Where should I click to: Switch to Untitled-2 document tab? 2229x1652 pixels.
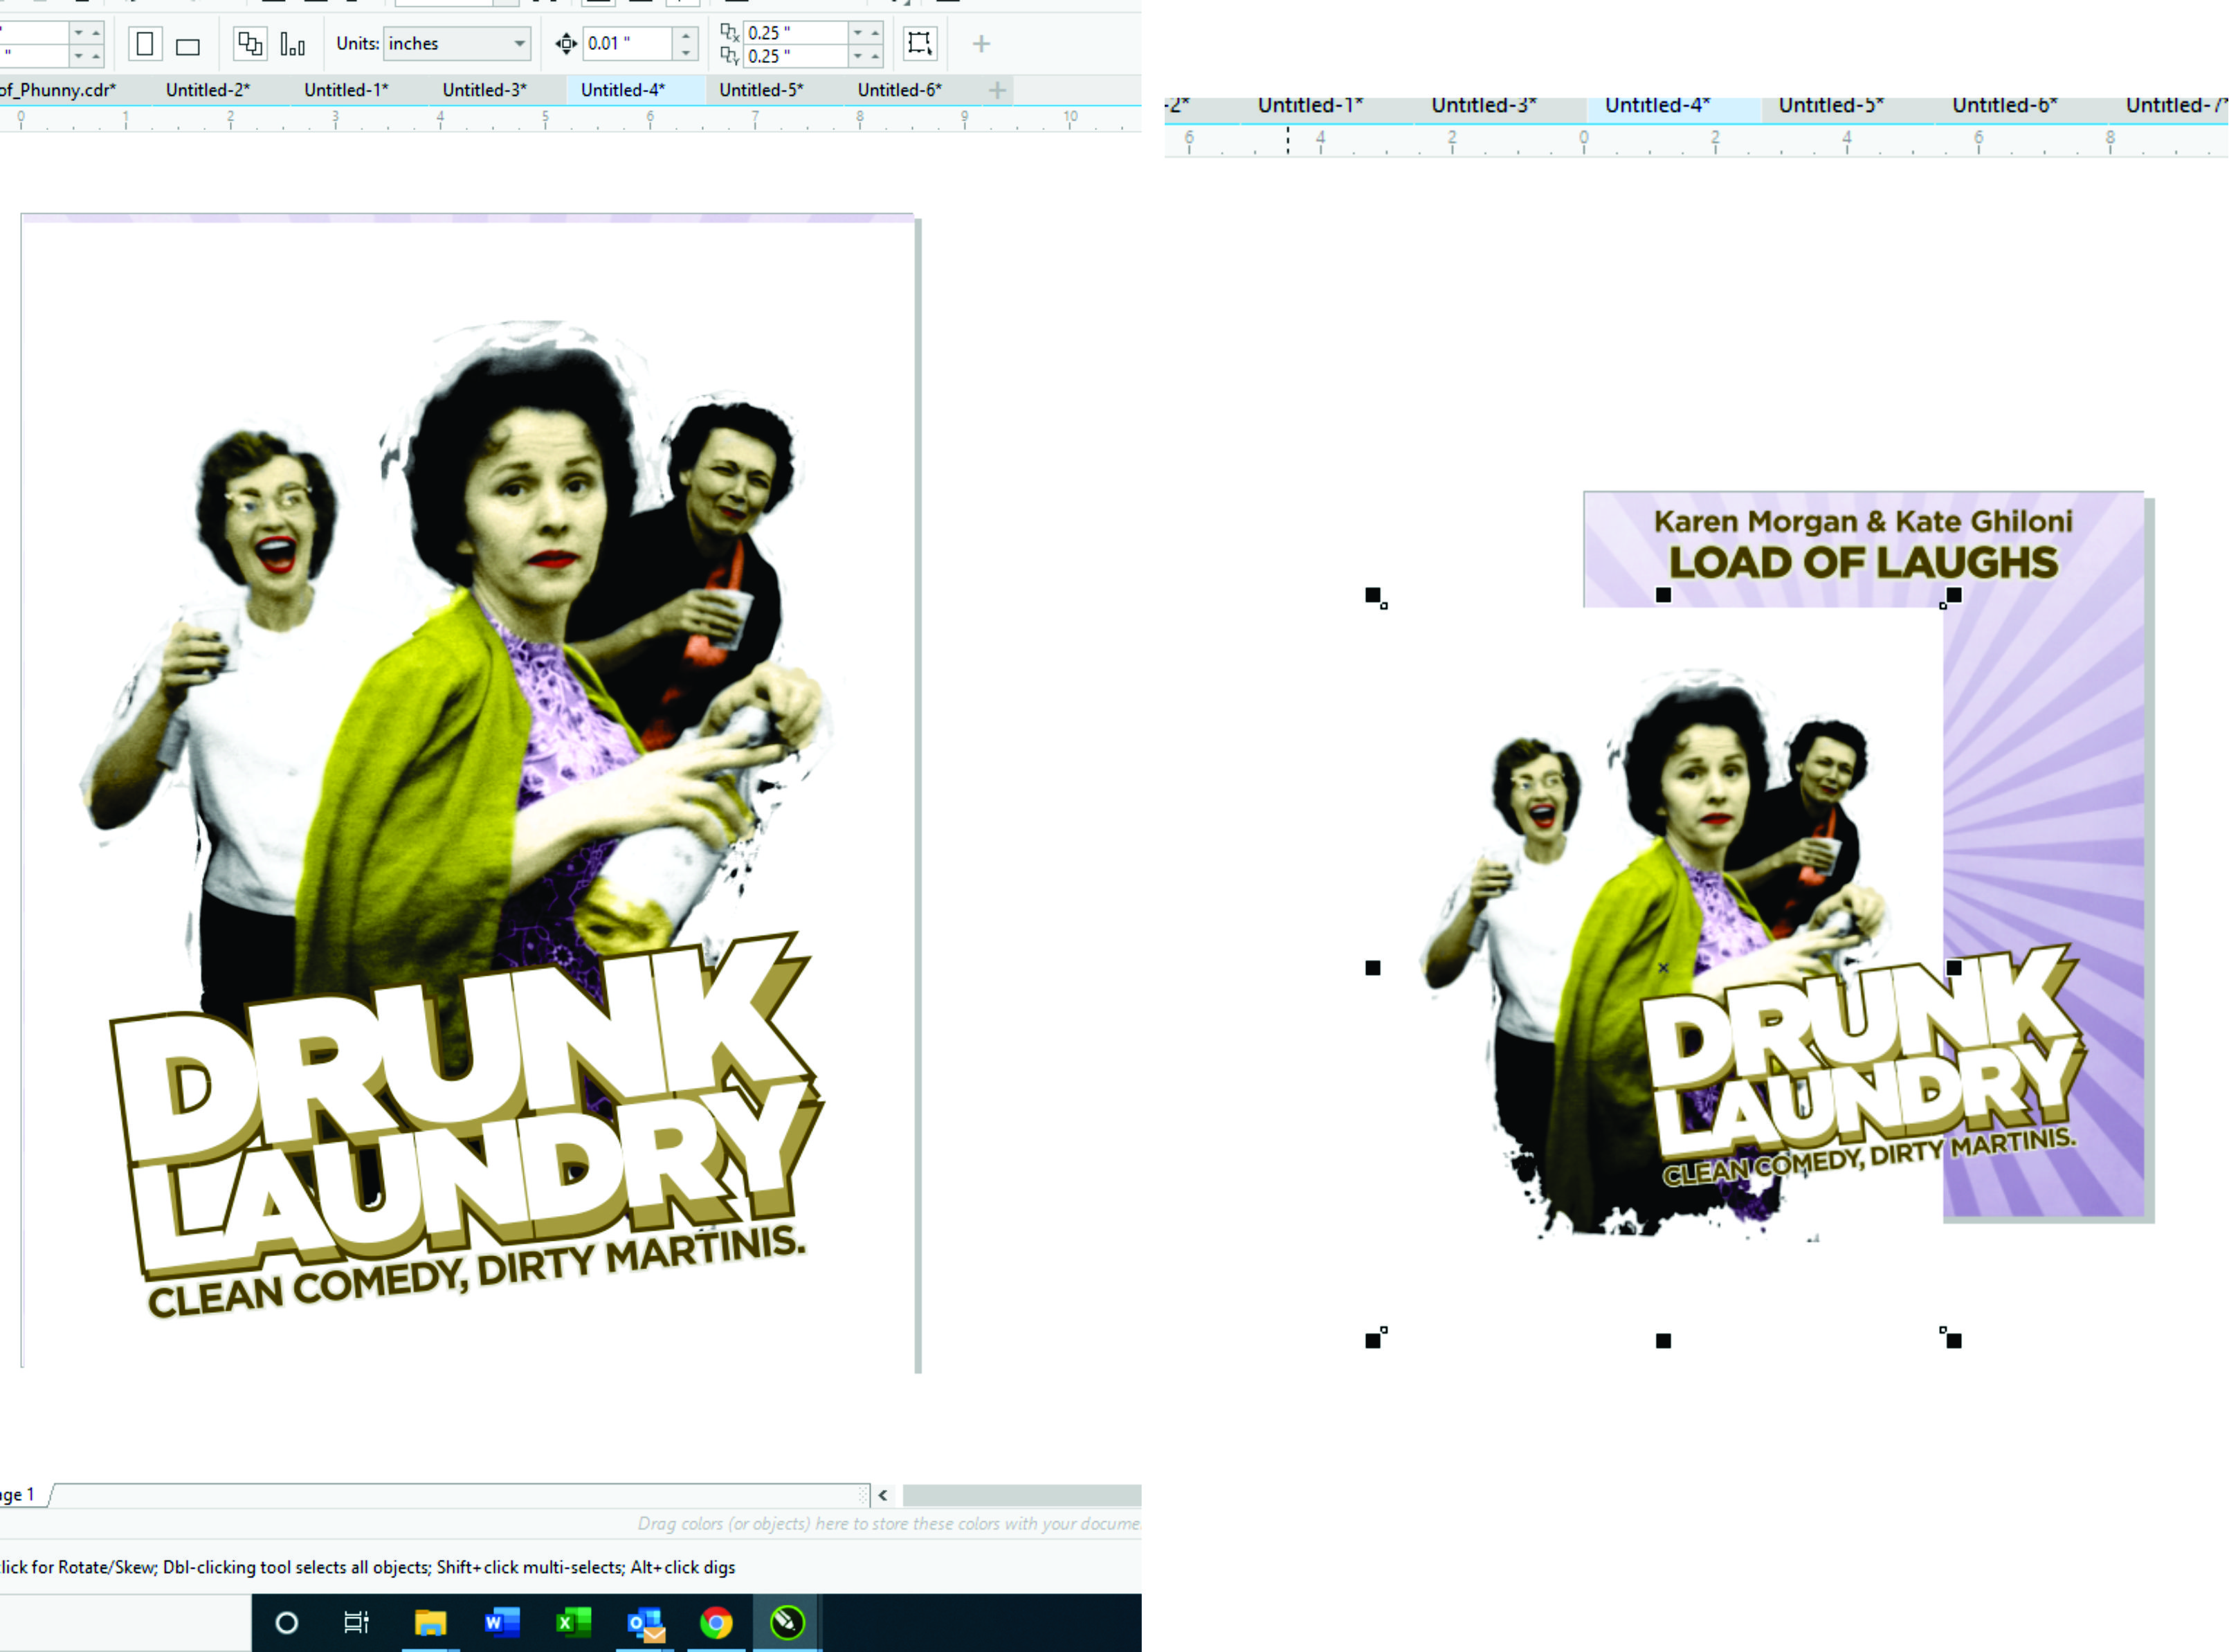(x=208, y=90)
